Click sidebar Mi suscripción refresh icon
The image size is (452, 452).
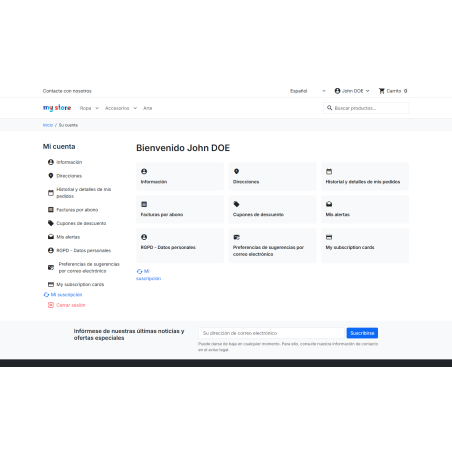[x=46, y=295]
